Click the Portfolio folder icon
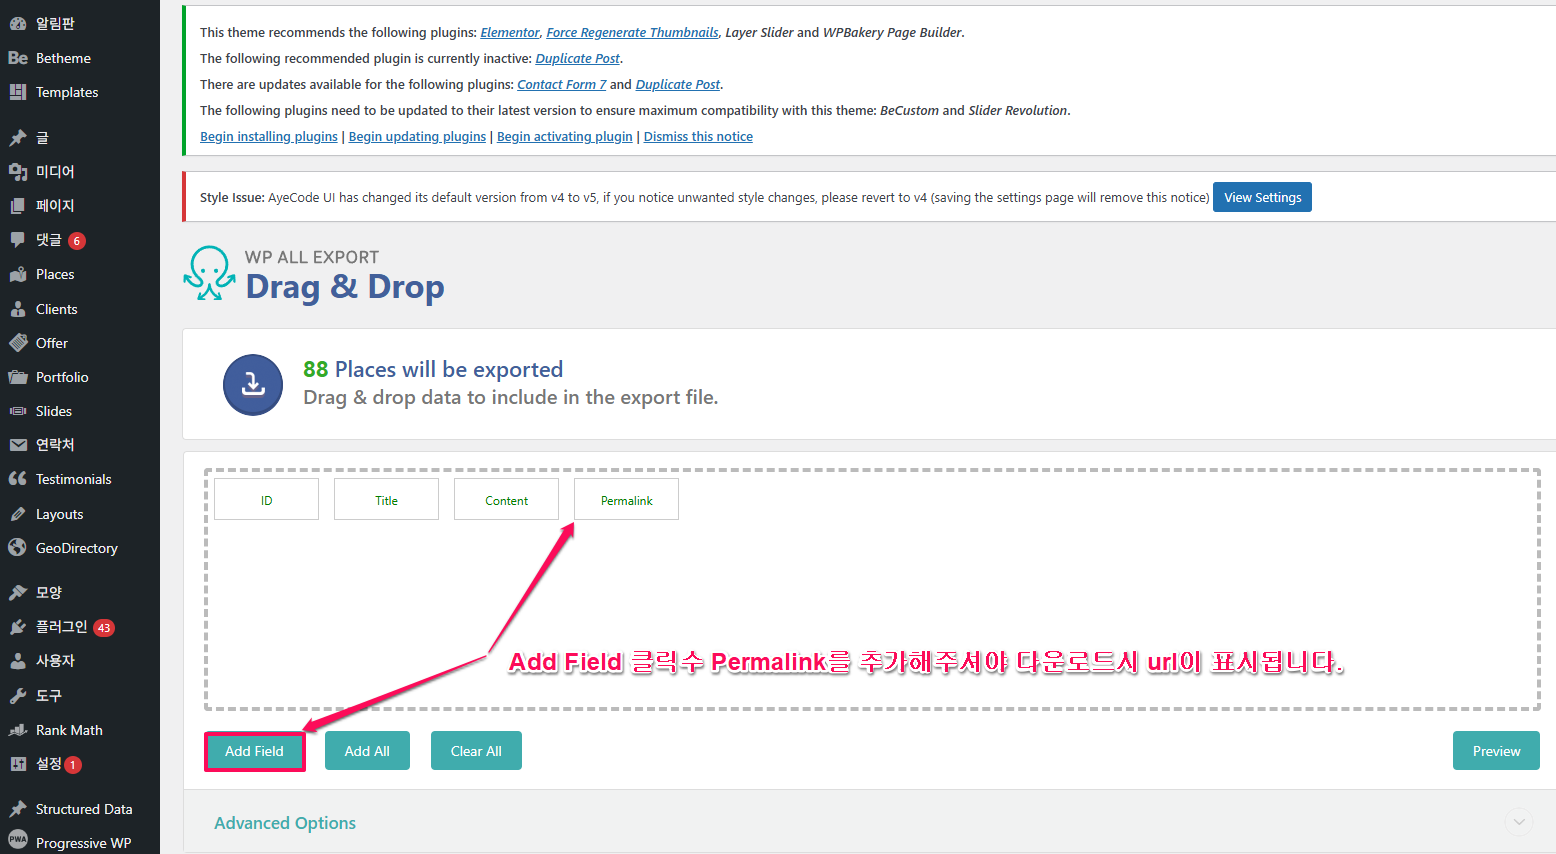1556x854 pixels. pos(17,377)
